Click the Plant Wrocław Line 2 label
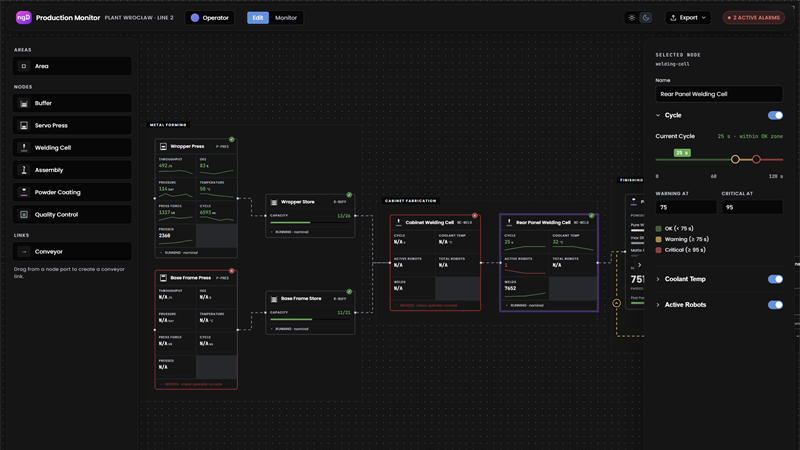Screen dimensions: 800x450 (139, 18)
